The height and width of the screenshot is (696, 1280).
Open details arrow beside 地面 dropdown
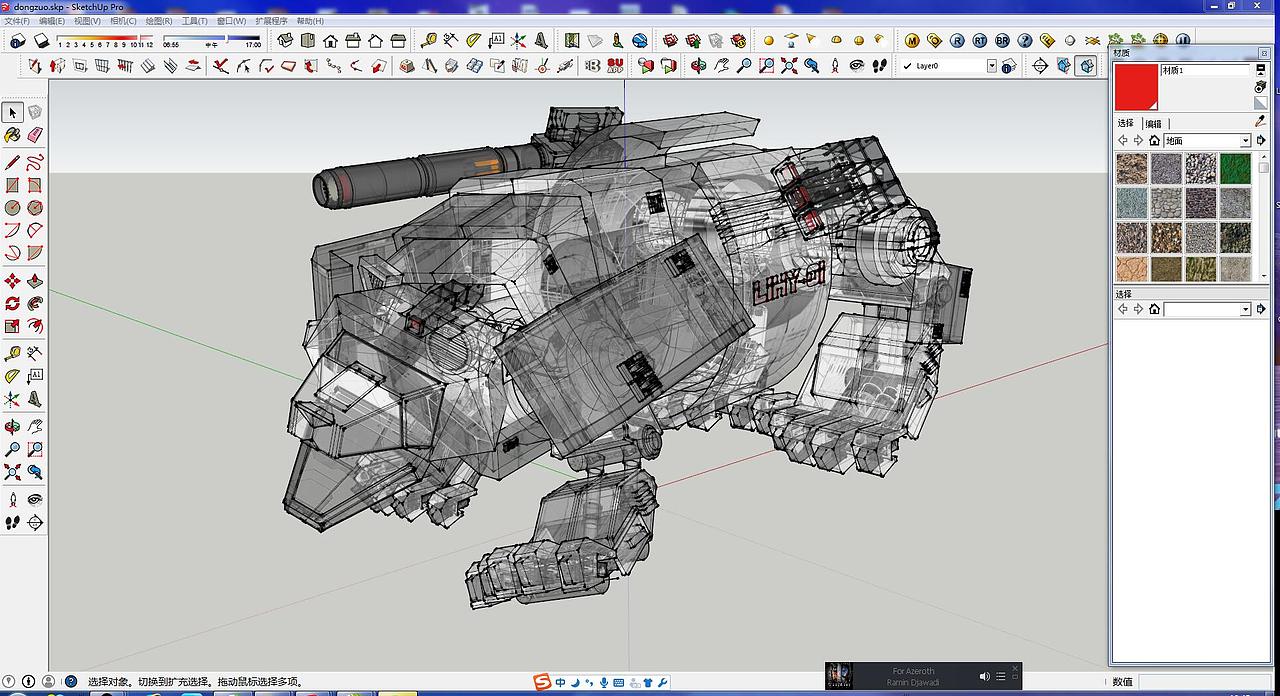[x=1261, y=141]
